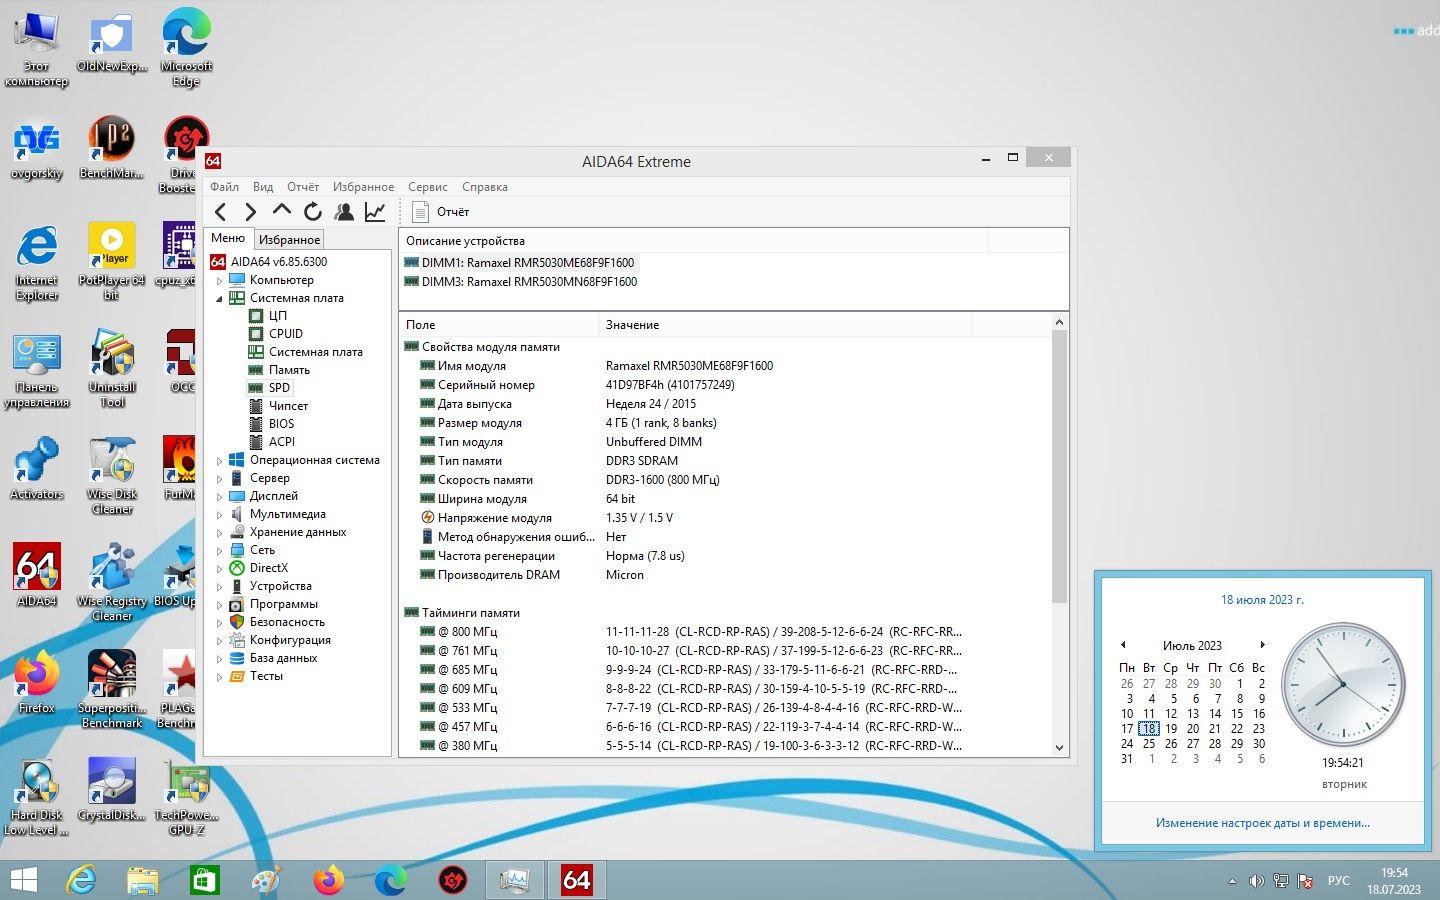Select Память tree item

pyautogui.click(x=289, y=370)
